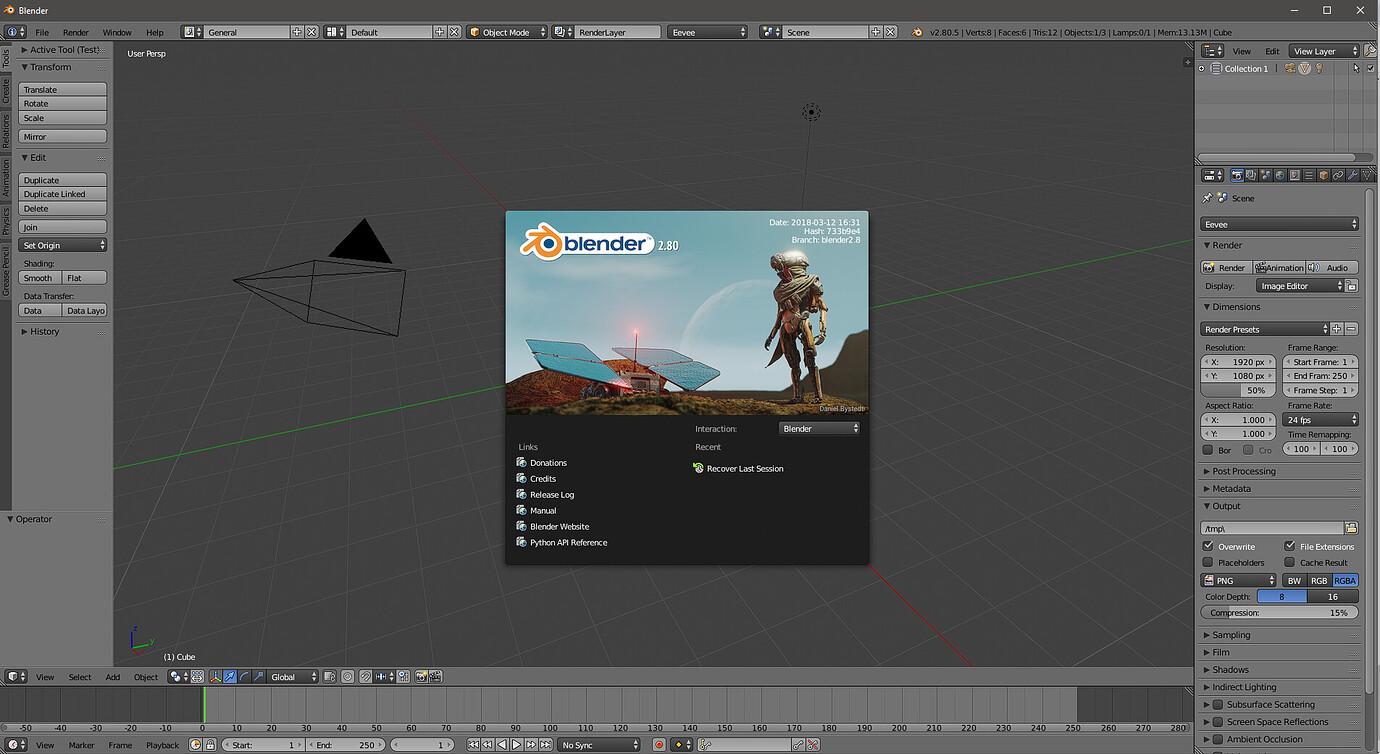This screenshot has height=754, width=1380.
Task: Select the mesh triangle icon in Collection 1
Action: (x=1305, y=68)
